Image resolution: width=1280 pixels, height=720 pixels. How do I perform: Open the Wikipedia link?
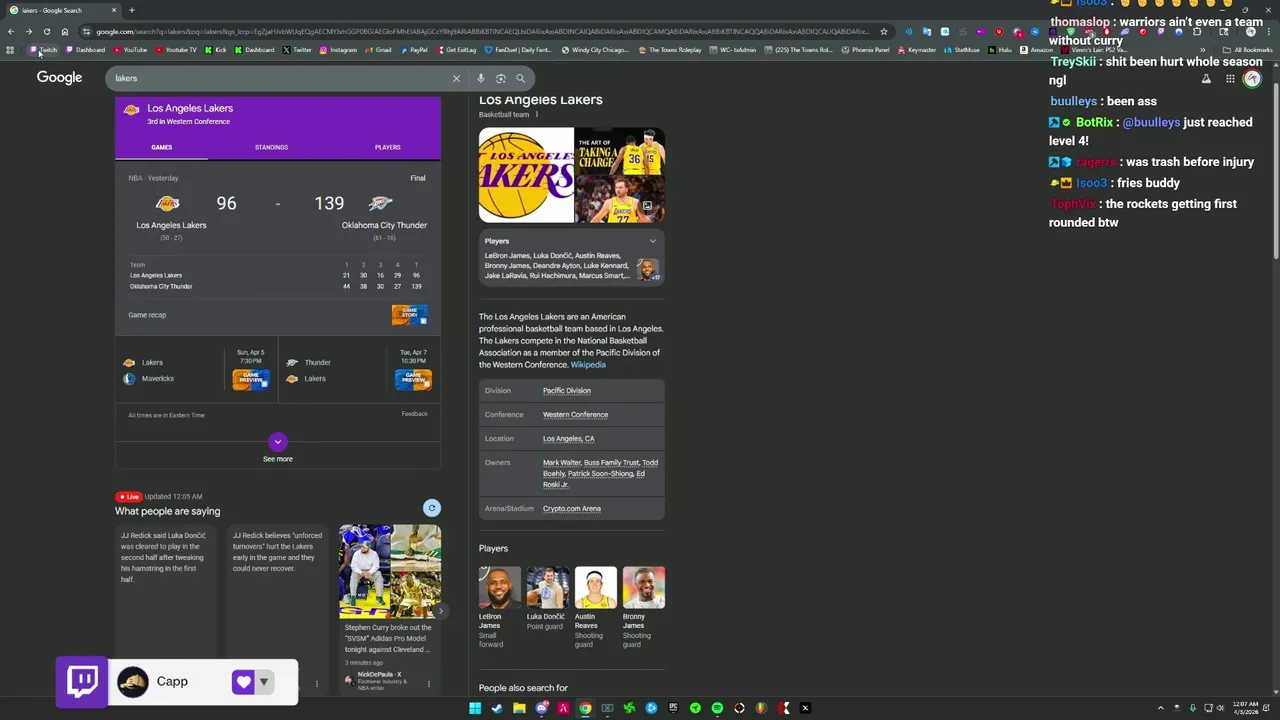[588, 365]
